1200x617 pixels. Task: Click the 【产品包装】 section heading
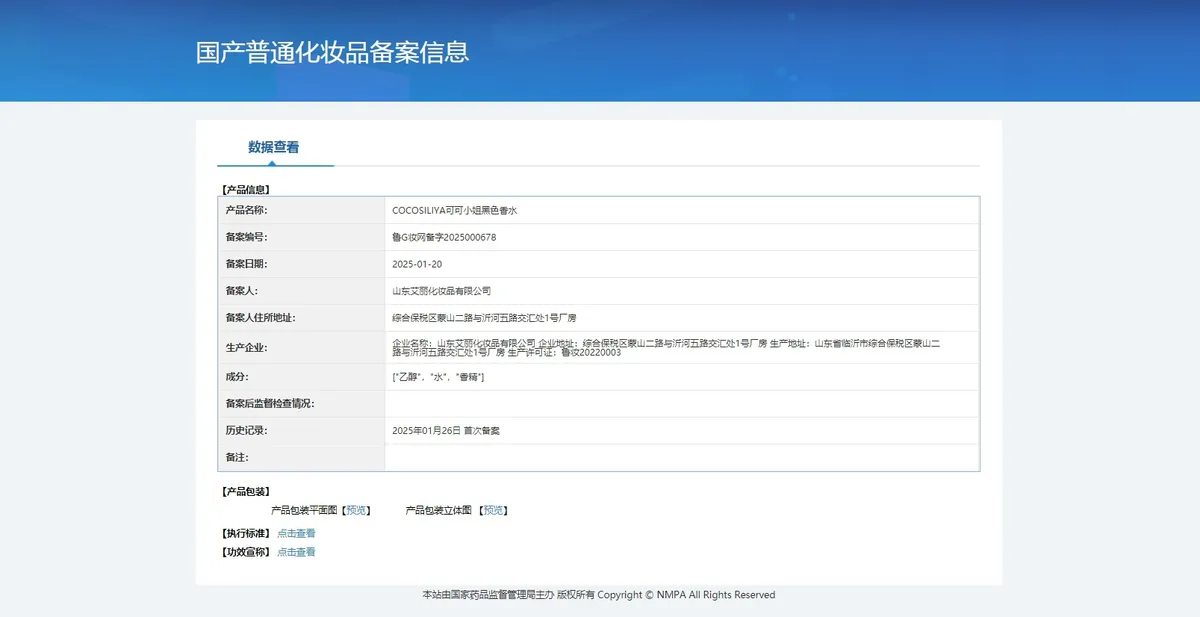[x=245, y=492]
